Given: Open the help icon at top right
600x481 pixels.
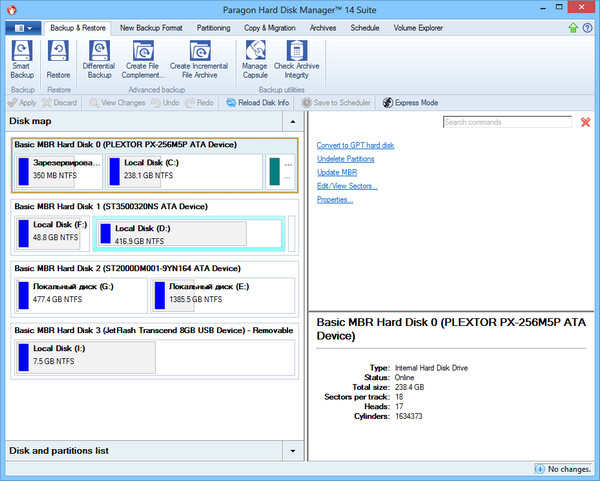Looking at the screenshot, I should pos(588,28).
